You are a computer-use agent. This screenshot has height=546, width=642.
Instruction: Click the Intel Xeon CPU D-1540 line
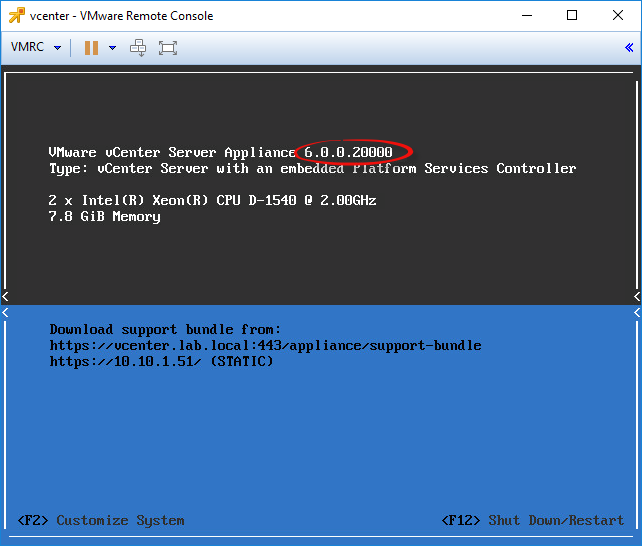tap(212, 200)
